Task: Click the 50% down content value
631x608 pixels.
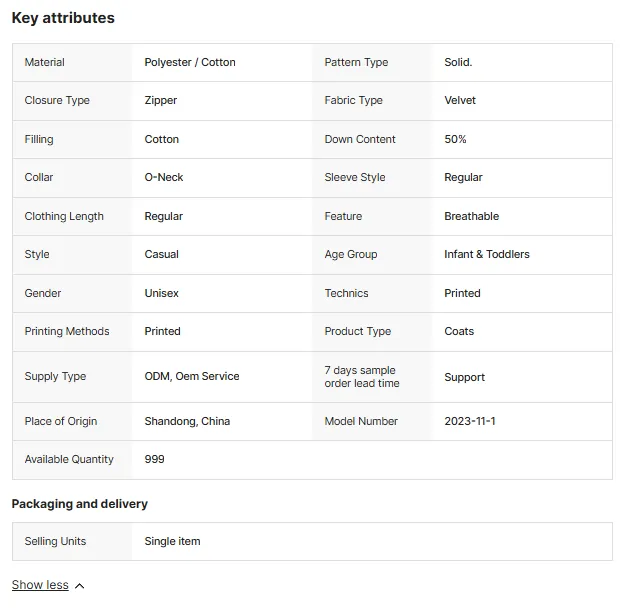Action: [x=455, y=139]
